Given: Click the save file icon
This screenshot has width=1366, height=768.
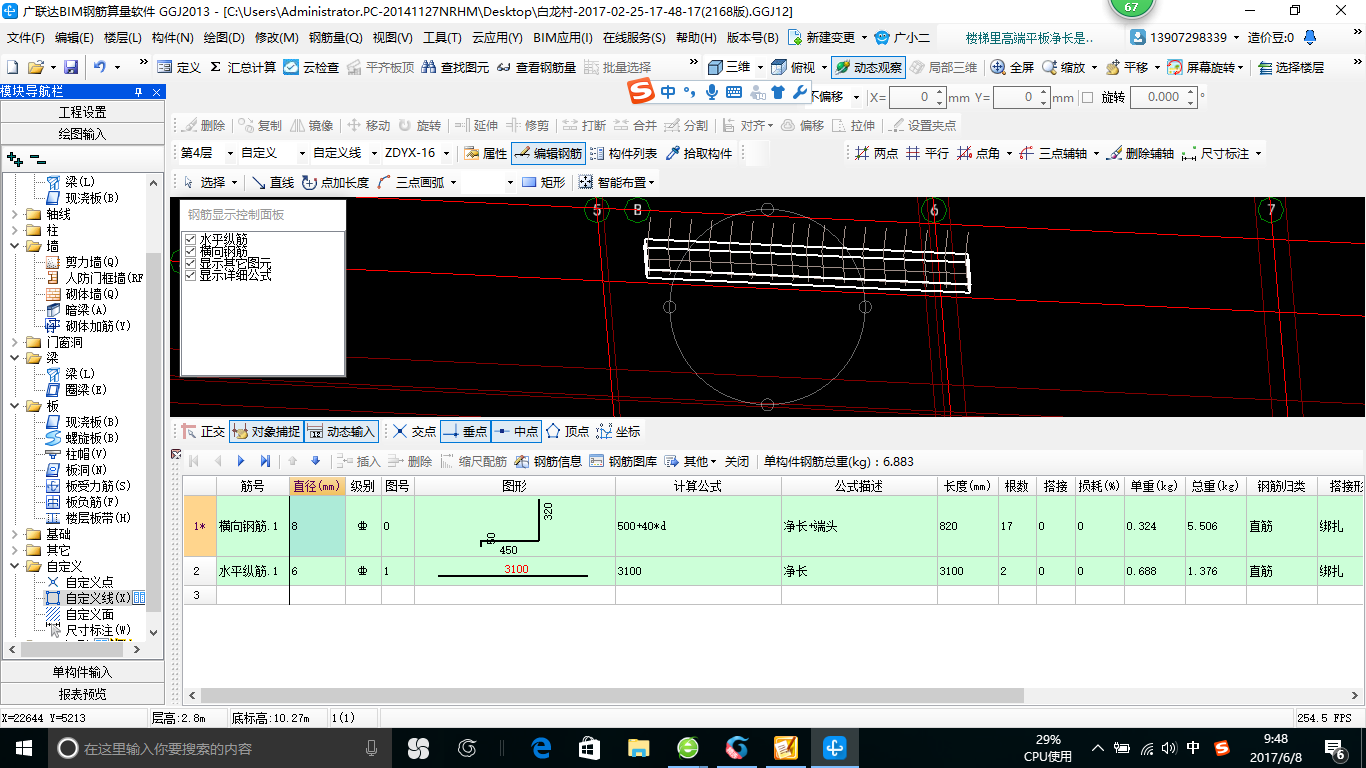Looking at the screenshot, I should (x=71, y=67).
